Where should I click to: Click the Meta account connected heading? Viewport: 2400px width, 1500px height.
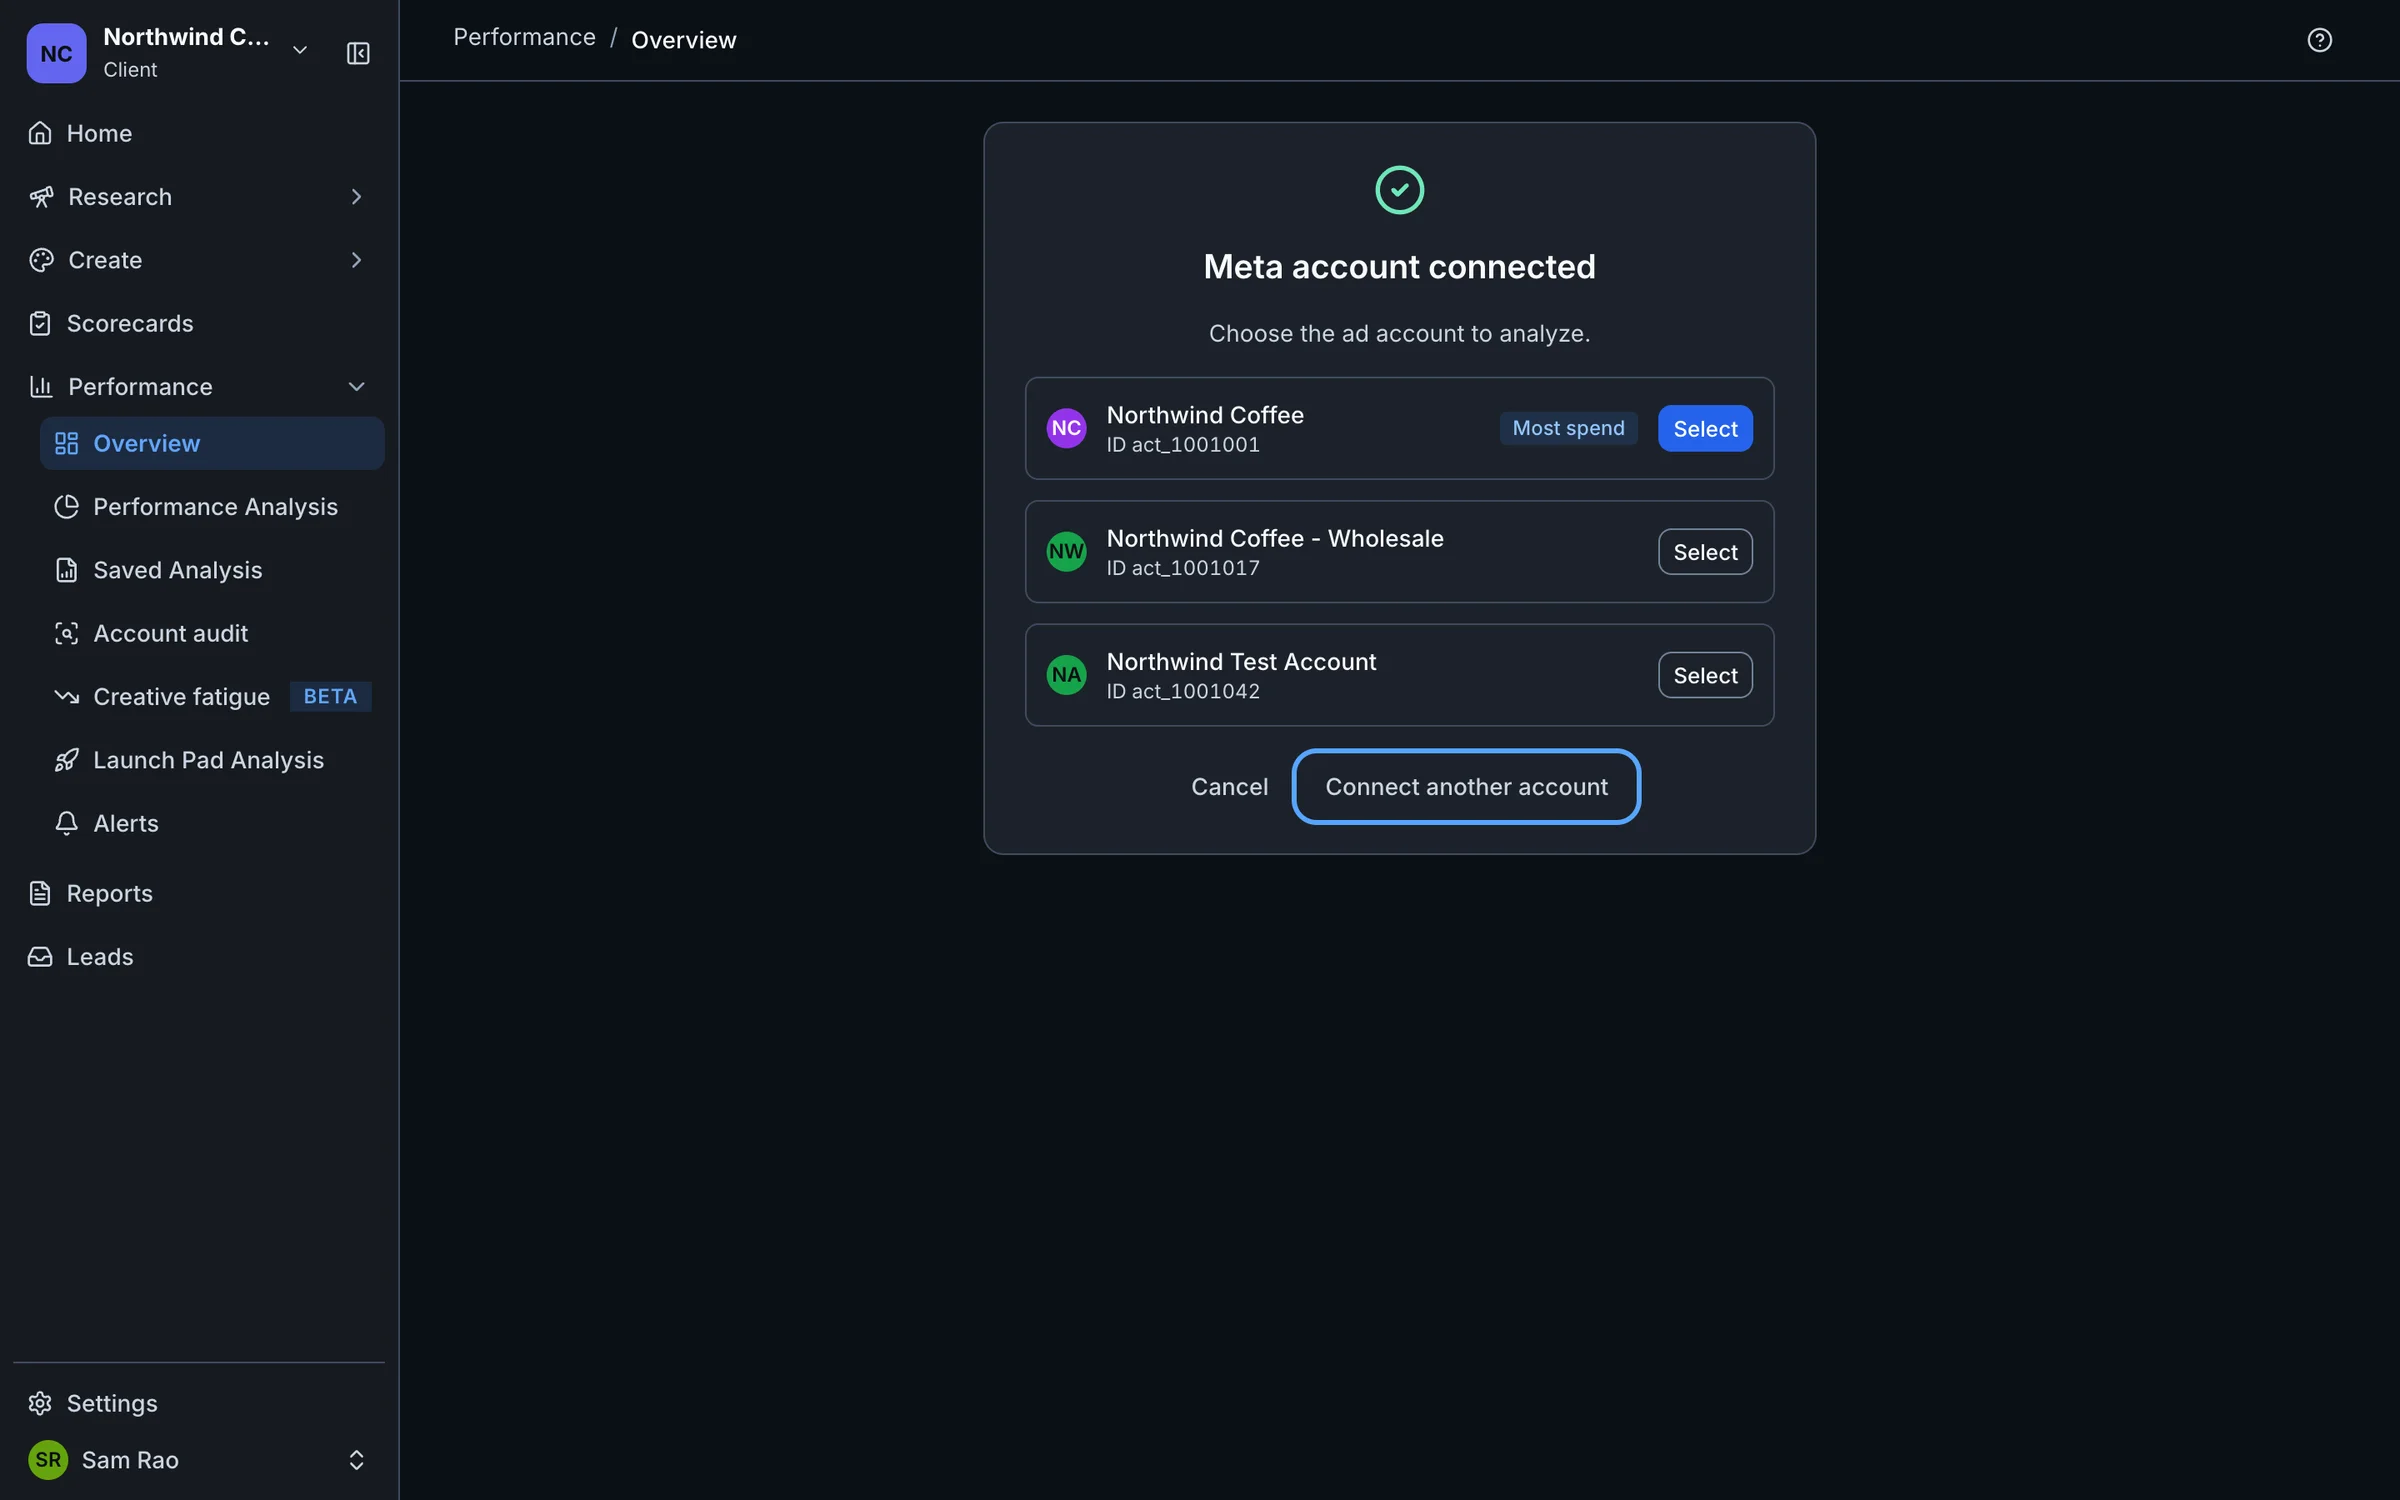tap(1399, 267)
